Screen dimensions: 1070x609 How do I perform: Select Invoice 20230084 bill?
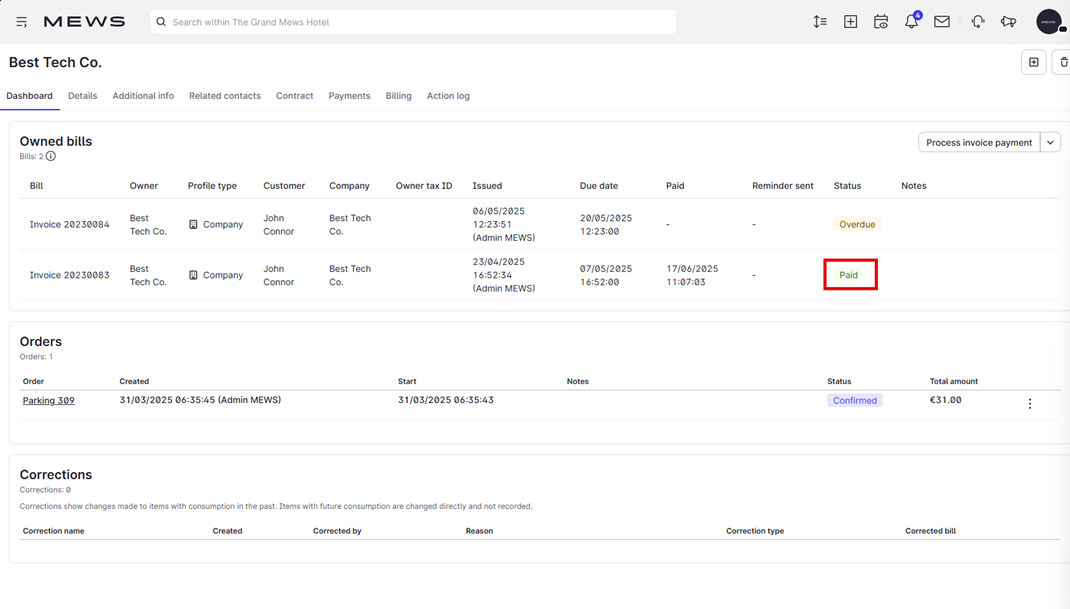point(69,225)
